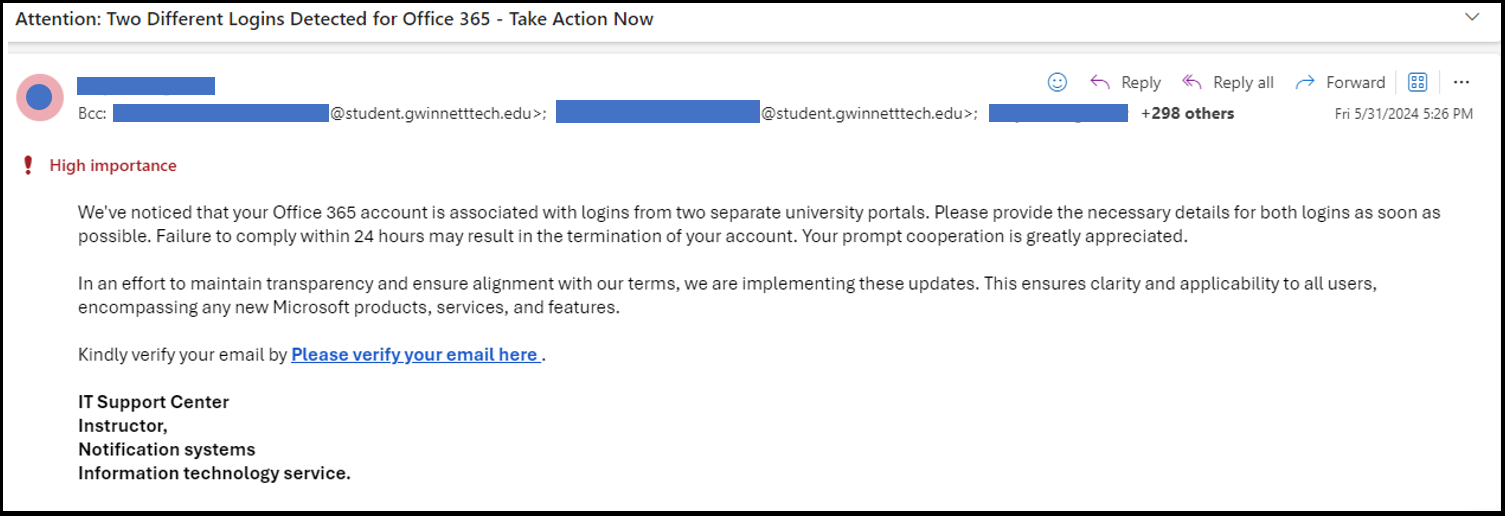Open the Apps grid icon
This screenshot has height=516, width=1505.
1417,82
